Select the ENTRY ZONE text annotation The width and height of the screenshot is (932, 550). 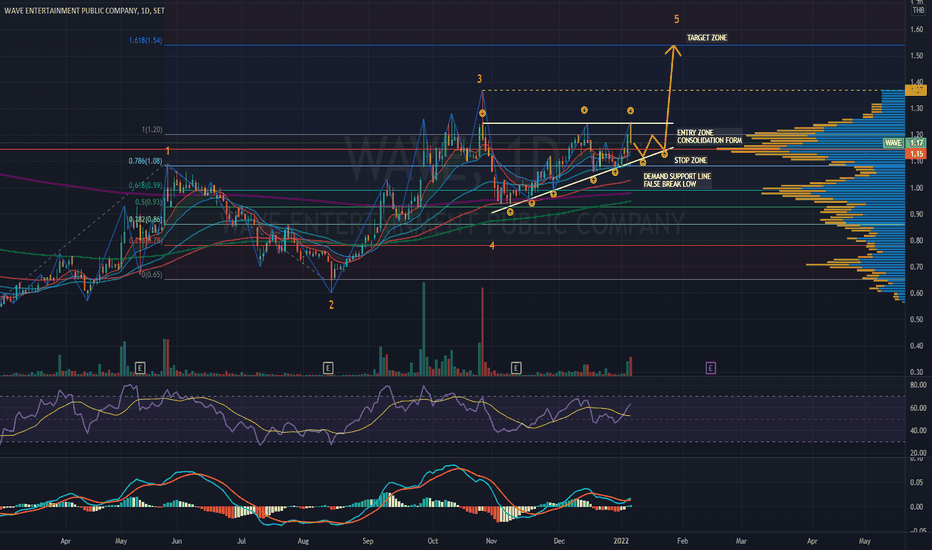coord(695,133)
